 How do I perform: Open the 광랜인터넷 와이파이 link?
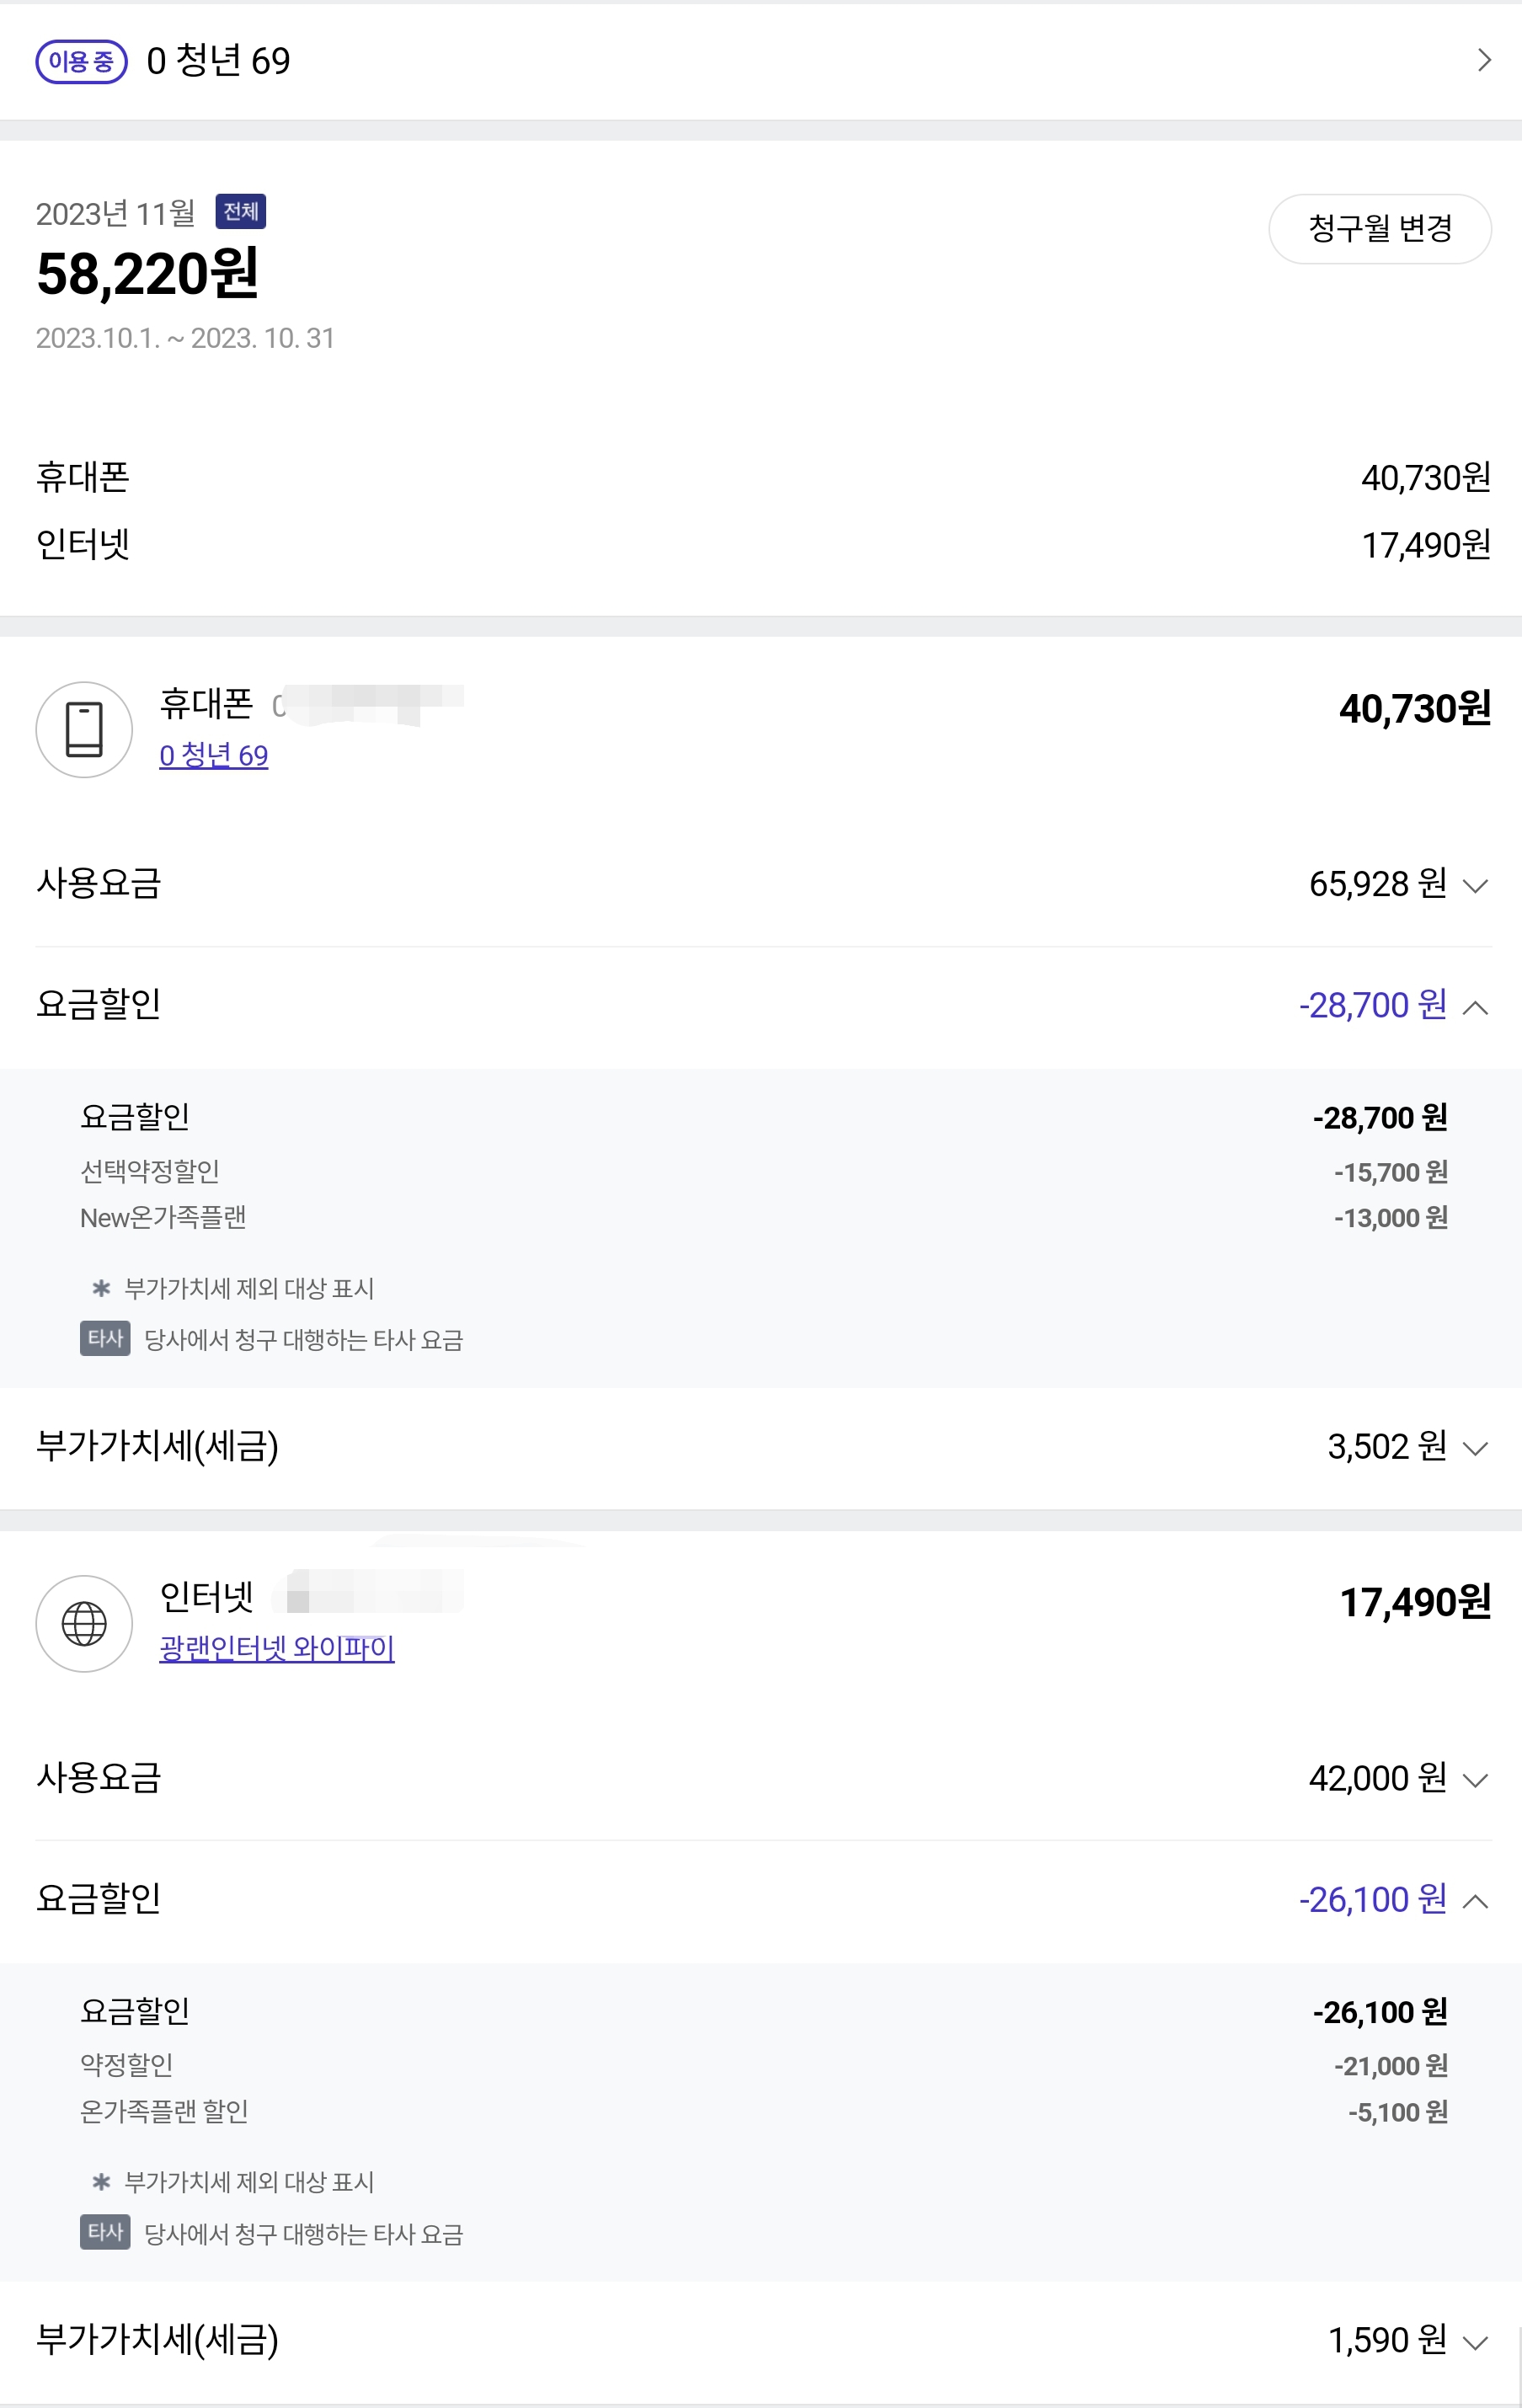pyautogui.click(x=277, y=1648)
